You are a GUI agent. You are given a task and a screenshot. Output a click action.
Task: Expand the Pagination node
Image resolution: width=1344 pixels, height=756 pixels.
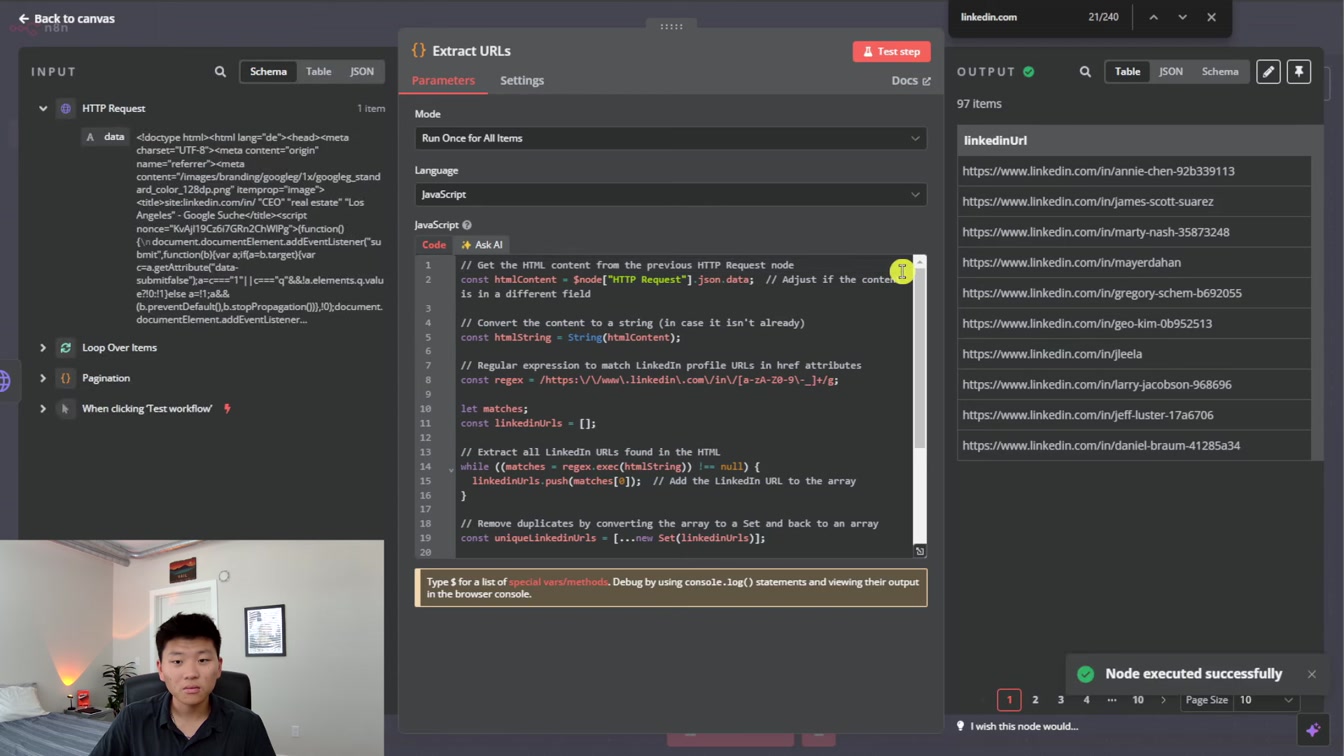pyautogui.click(x=43, y=378)
